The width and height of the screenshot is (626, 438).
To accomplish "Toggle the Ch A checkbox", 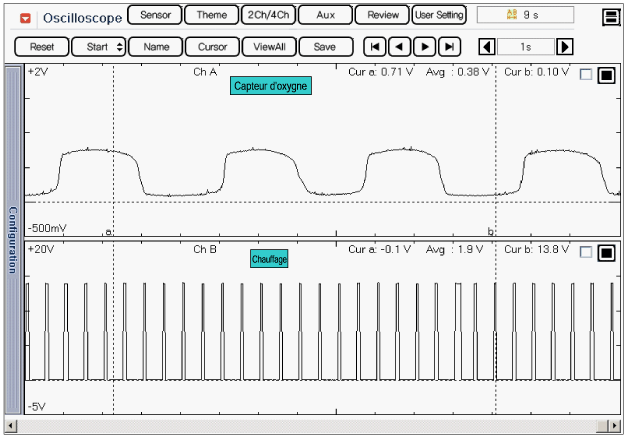I will click(x=586, y=75).
